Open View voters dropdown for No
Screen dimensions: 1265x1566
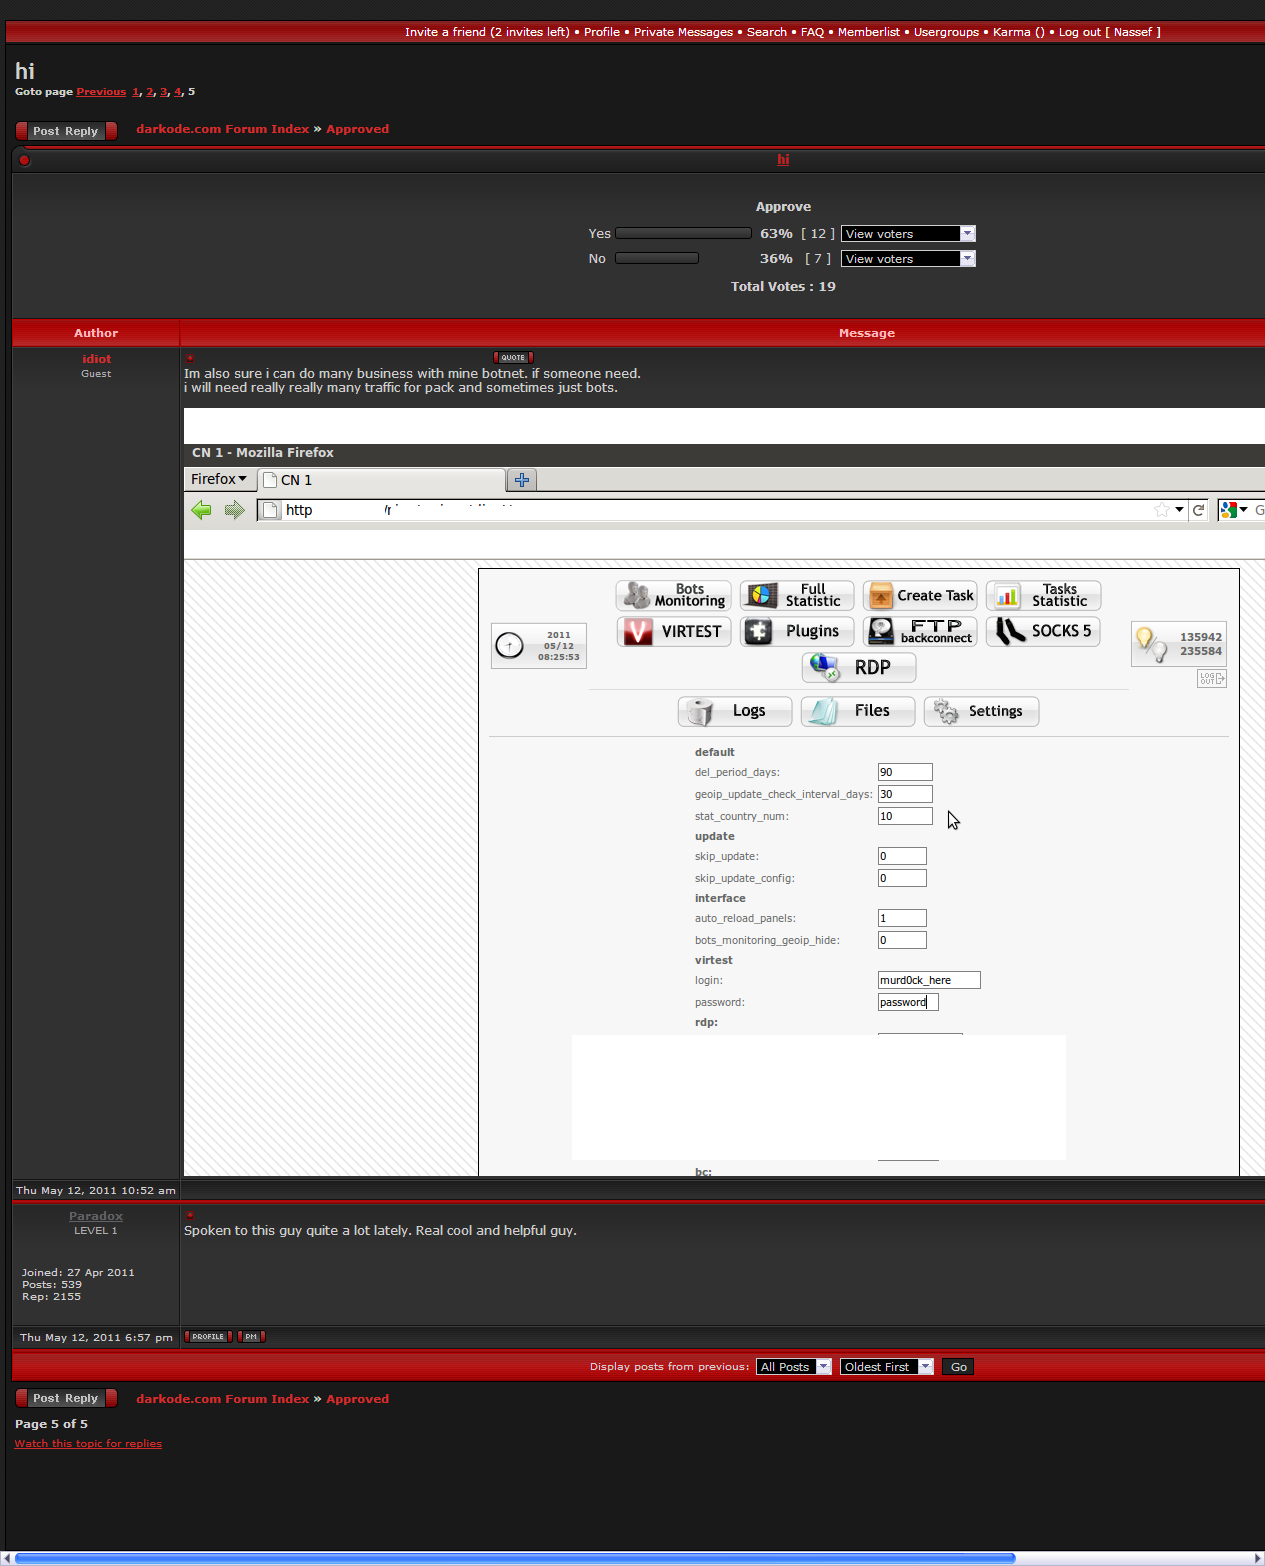(908, 259)
